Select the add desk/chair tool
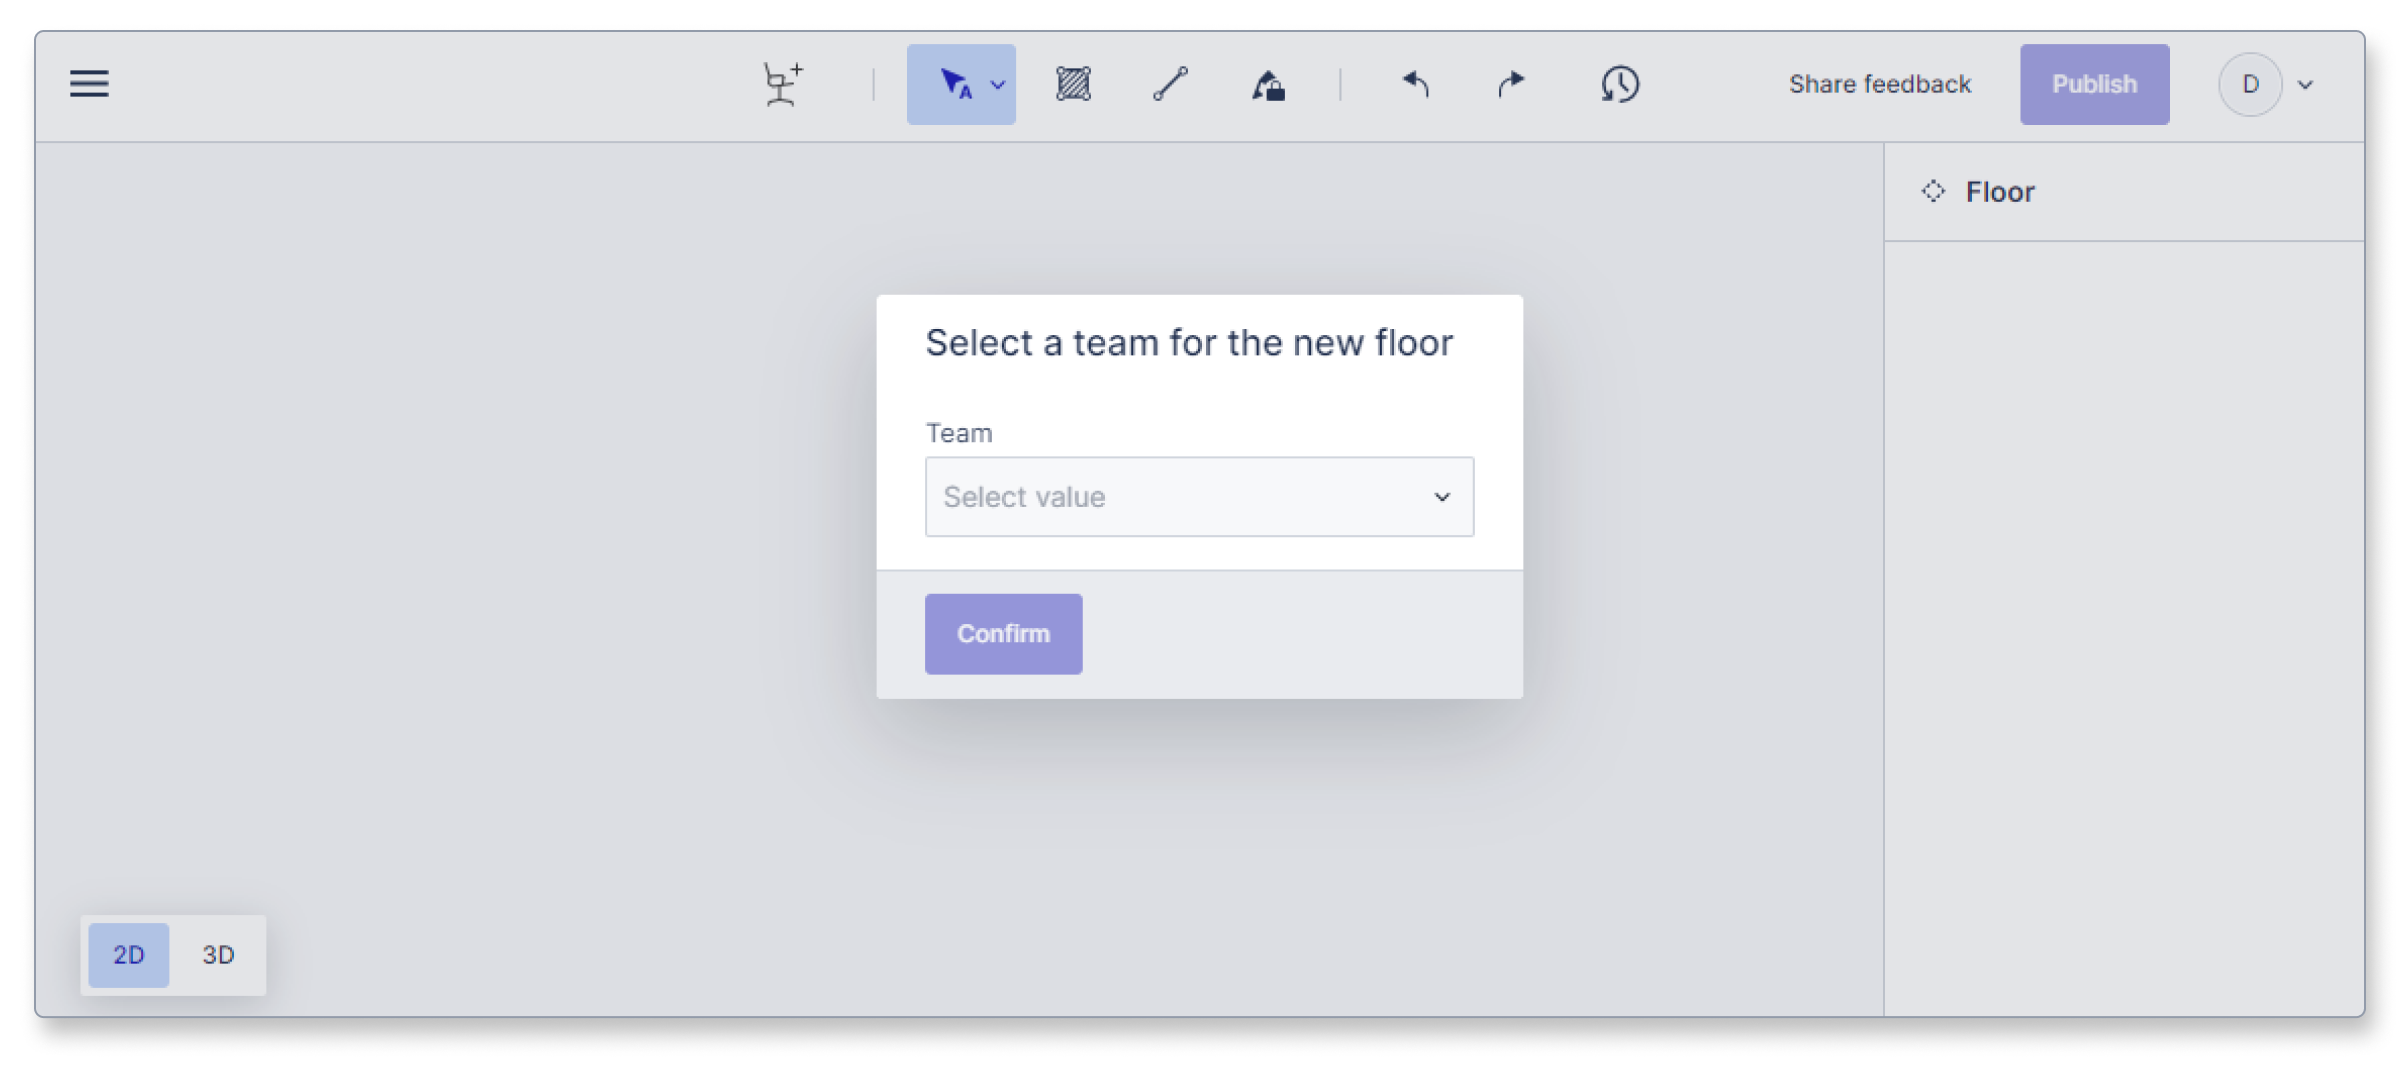The image size is (2408, 1068). pos(782,84)
